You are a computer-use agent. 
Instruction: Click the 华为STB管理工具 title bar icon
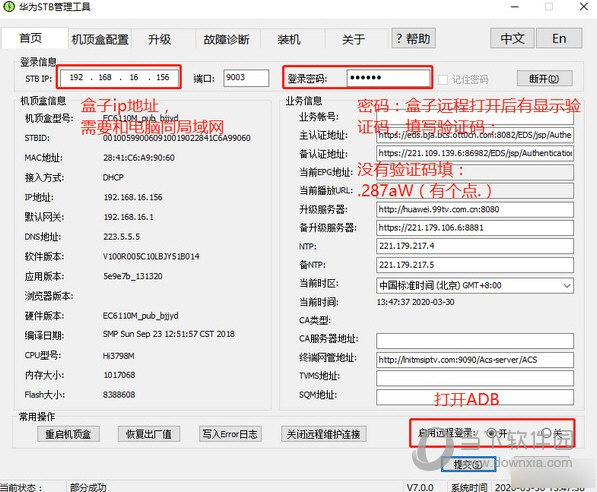[8, 6]
